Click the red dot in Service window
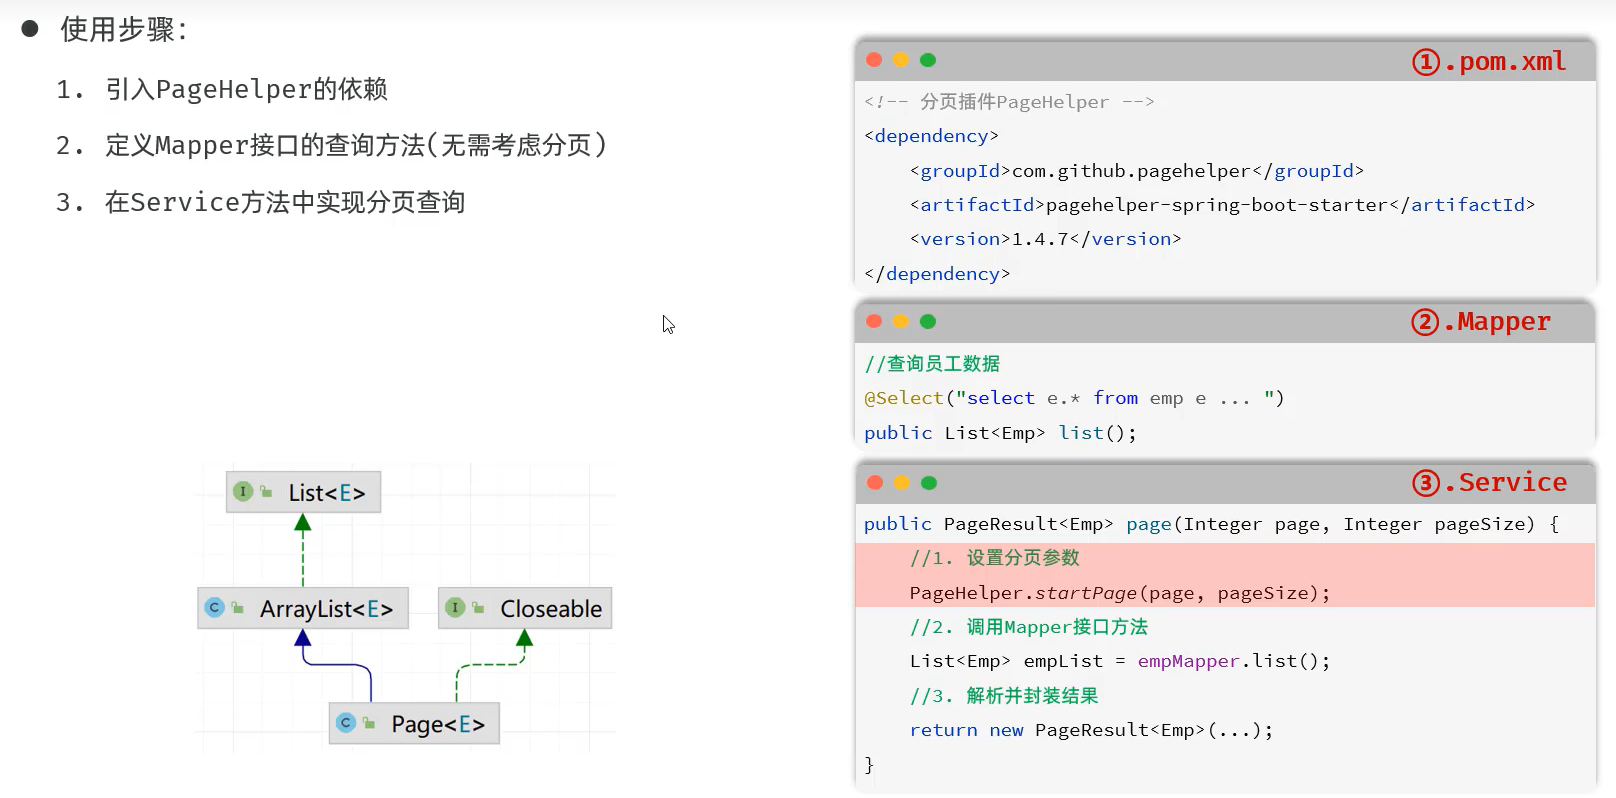The width and height of the screenshot is (1616, 798). (x=875, y=483)
